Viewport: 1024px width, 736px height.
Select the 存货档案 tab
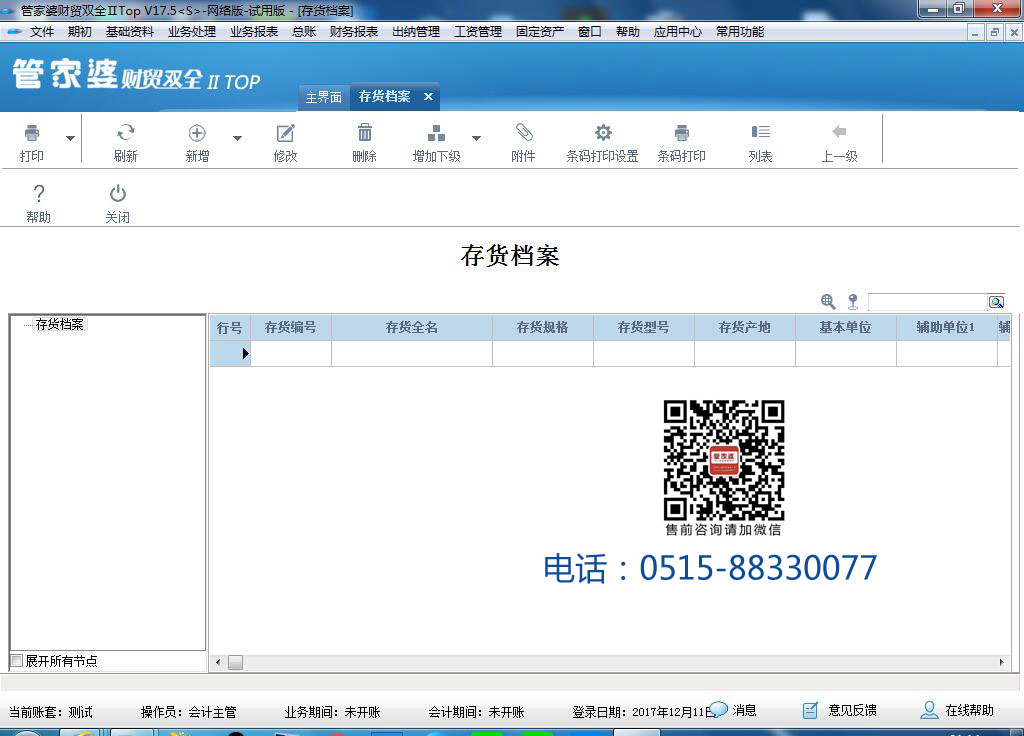pyautogui.click(x=384, y=97)
